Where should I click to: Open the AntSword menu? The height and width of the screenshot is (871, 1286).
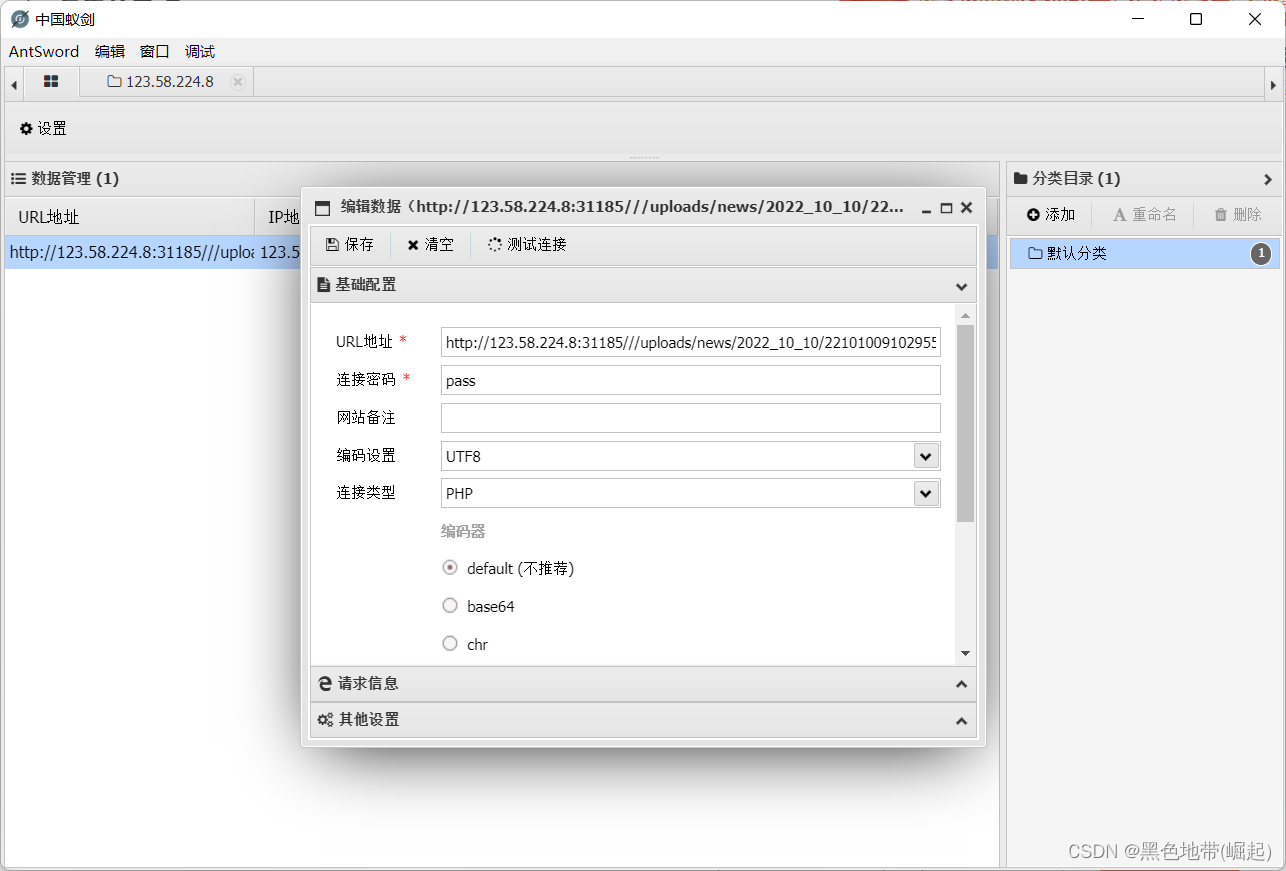pos(44,51)
